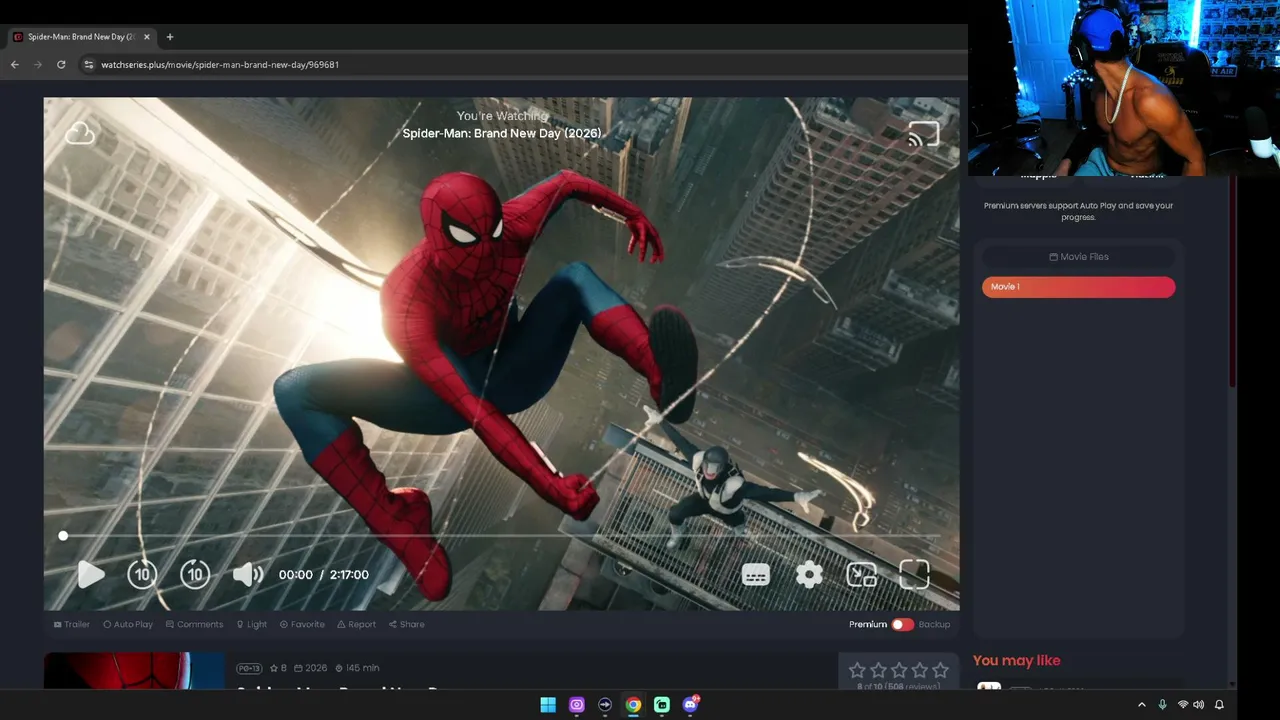Viewport: 1280px width, 720px height.
Task: Share this movie
Action: pyautogui.click(x=406, y=624)
